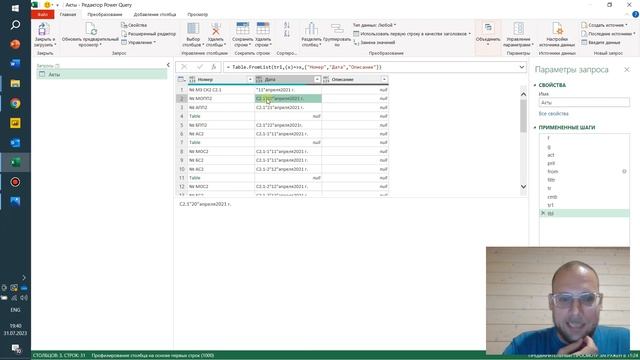
Task: Click the Keep Rows icon (Сохранить строки)
Action: coord(242,29)
